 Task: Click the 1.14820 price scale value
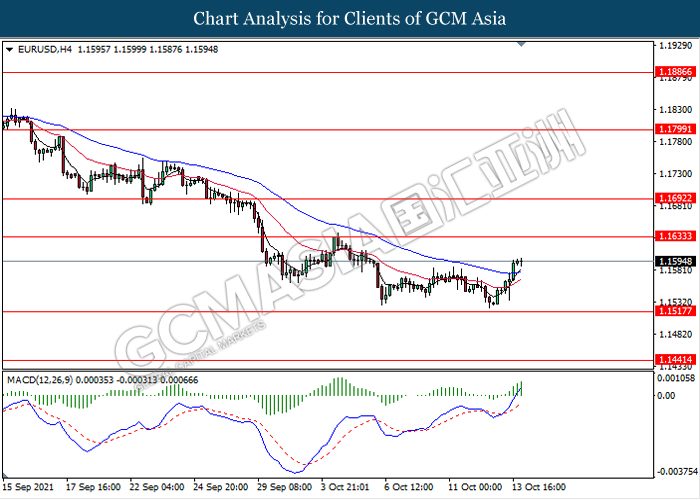click(675, 334)
